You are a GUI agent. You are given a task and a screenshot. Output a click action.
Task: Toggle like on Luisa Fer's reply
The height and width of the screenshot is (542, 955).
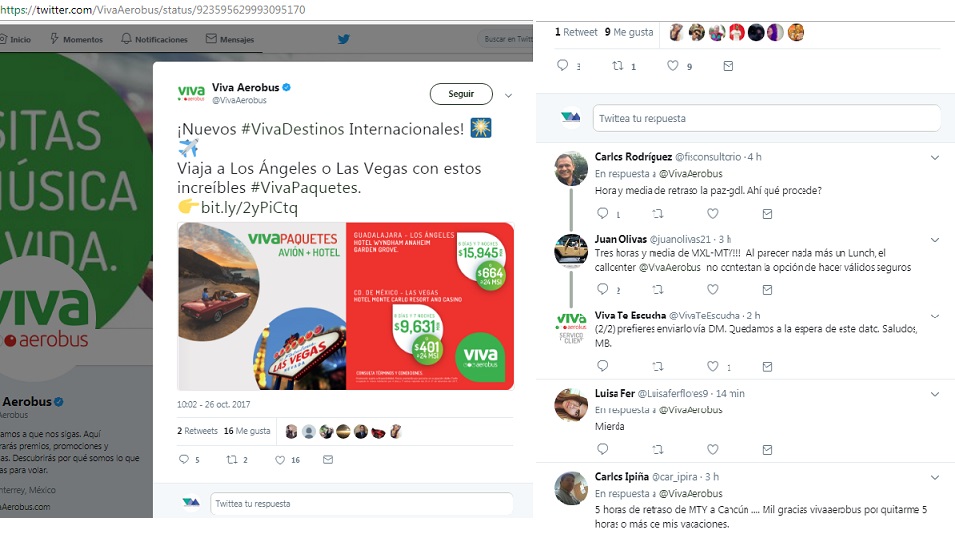(713, 449)
